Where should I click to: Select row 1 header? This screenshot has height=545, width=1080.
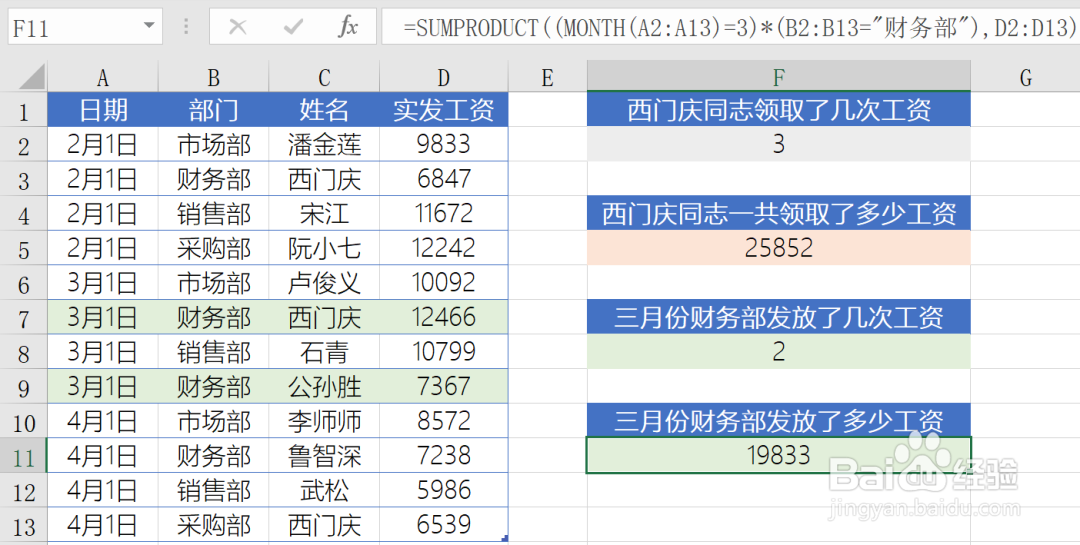click(23, 110)
